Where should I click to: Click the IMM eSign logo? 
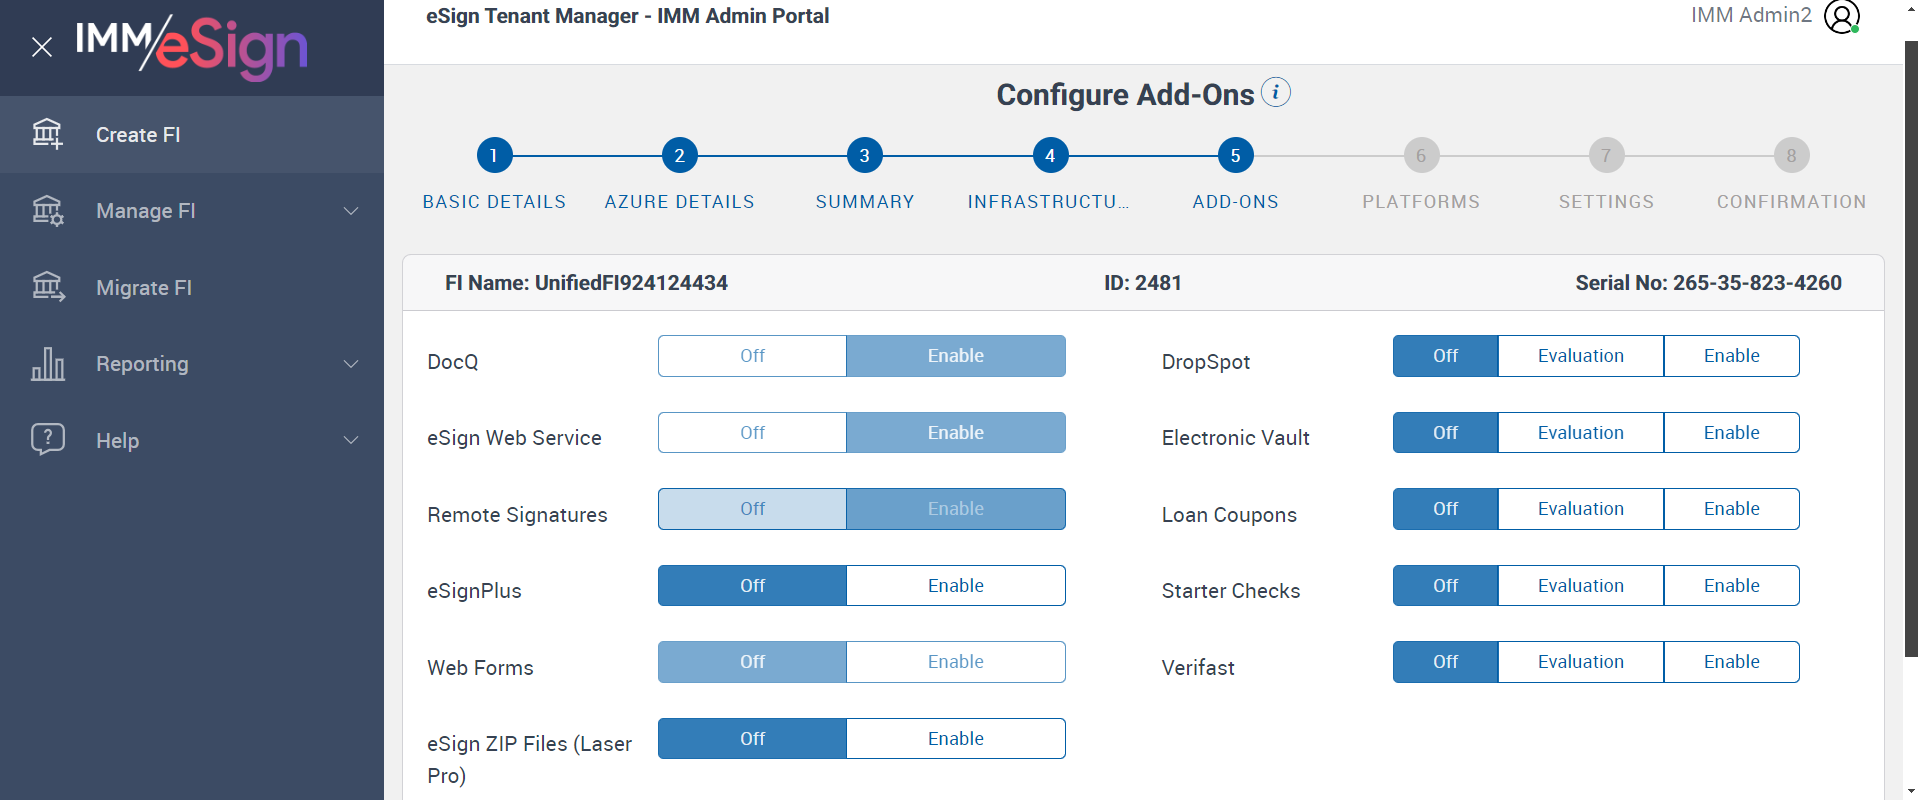pyautogui.click(x=192, y=45)
